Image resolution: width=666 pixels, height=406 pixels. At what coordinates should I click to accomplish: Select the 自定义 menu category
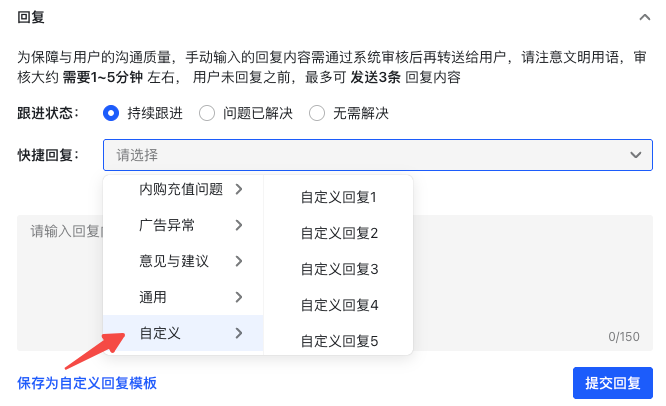pyautogui.click(x=160, y=333)
